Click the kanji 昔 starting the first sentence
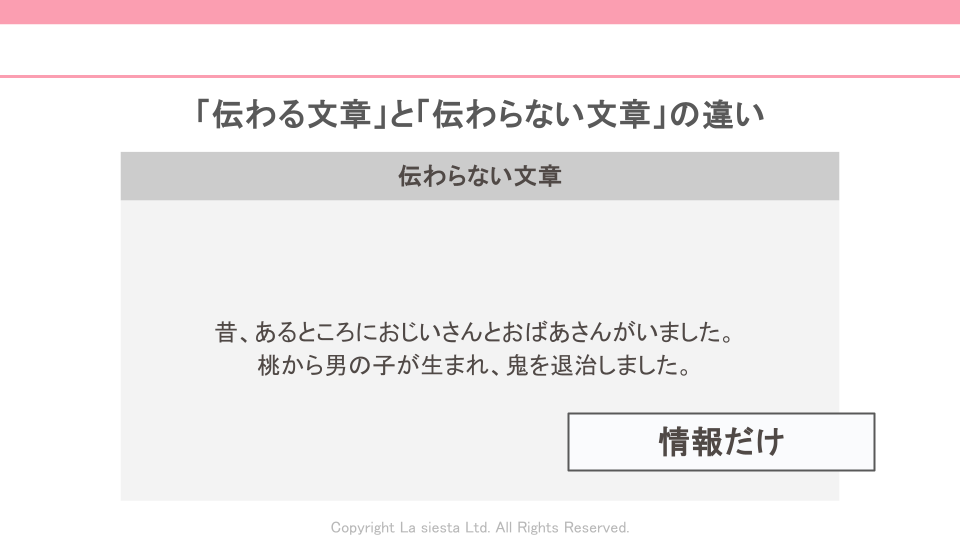The image size is (960, 540). click(x=226, y=332)
